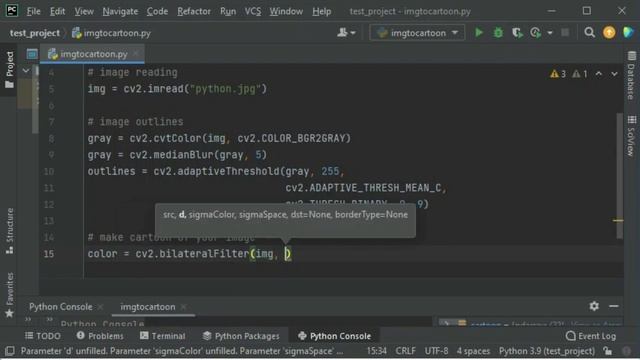This screenshot has width=640, height=360.
Task: Toggle the file read-only lock icon
Action: coord(607,351)
